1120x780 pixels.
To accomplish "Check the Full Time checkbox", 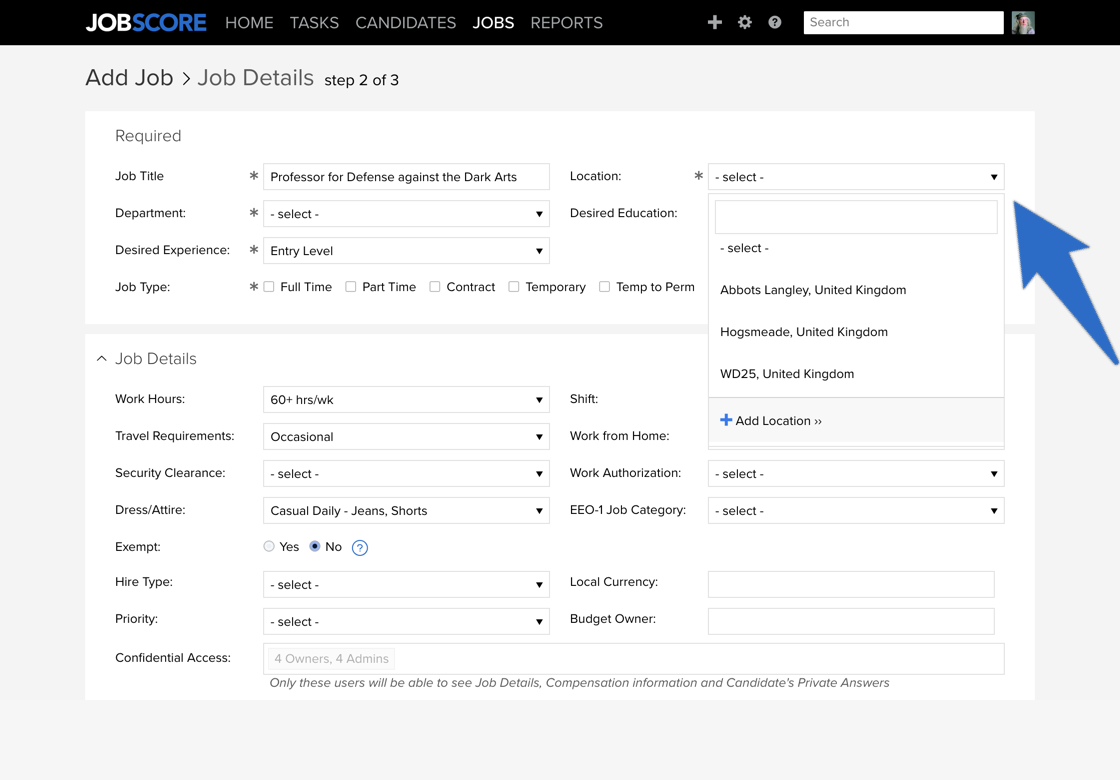I will point(269,286).
